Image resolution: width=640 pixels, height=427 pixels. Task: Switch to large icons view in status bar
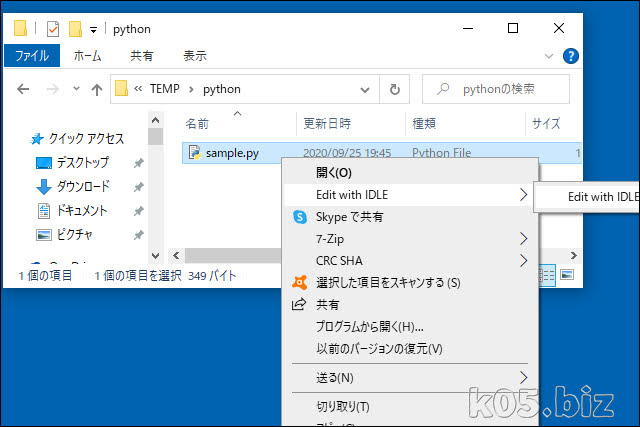567,275
